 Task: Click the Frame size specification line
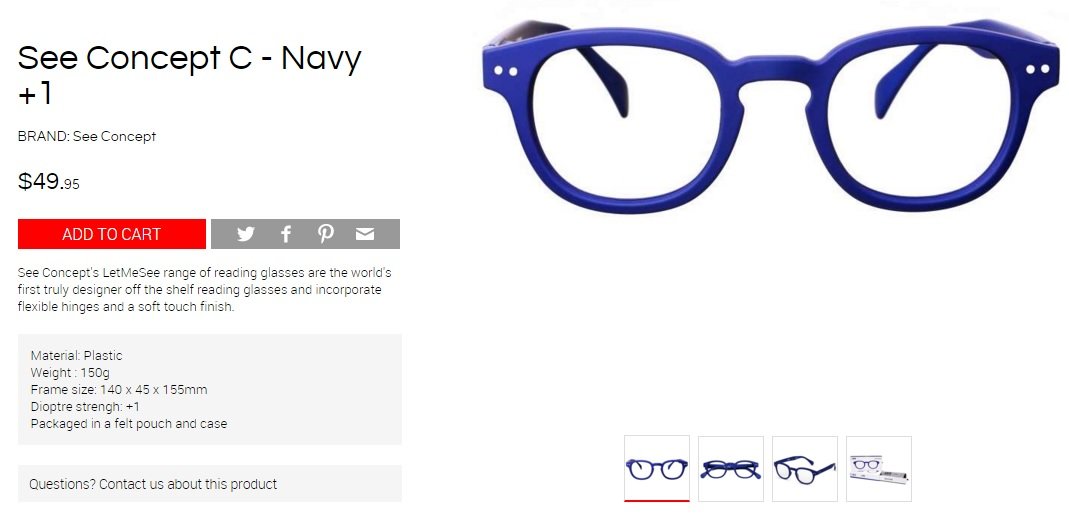119,389
